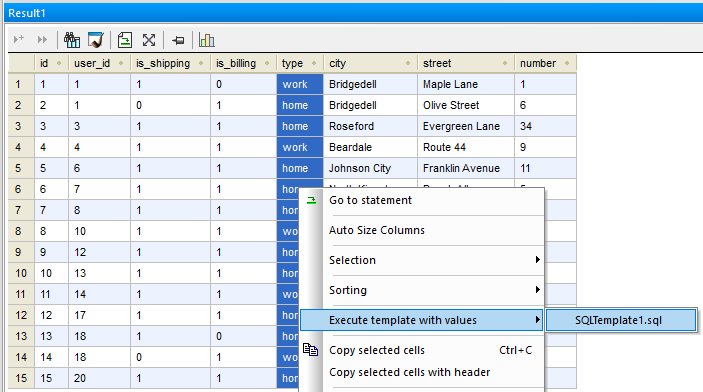This screenshot has height=392, width=703.
Task: Click the 'Maple Lane' street cell
Action: (466, 84)
